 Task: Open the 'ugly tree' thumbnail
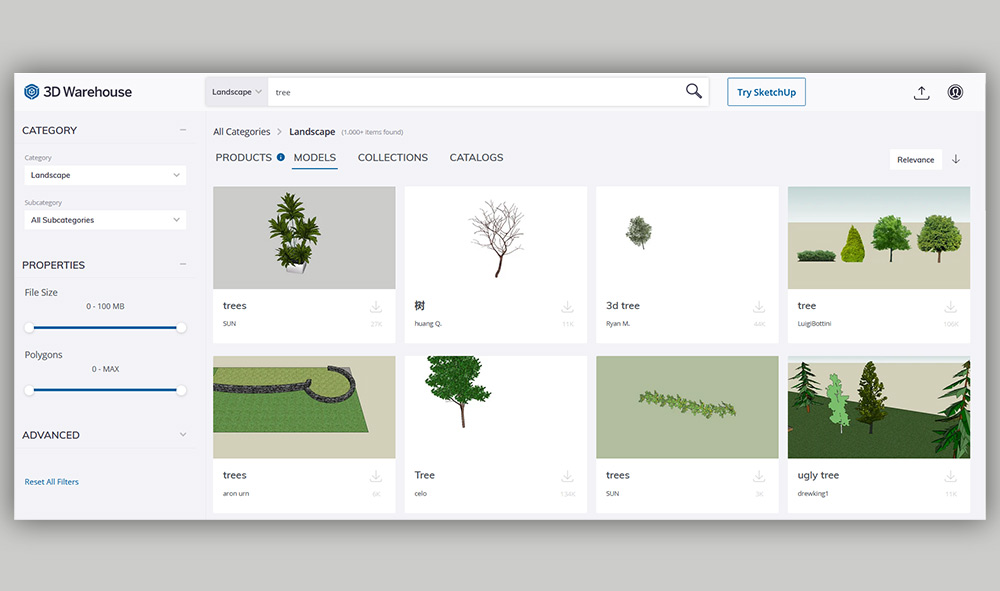point(879,407)
